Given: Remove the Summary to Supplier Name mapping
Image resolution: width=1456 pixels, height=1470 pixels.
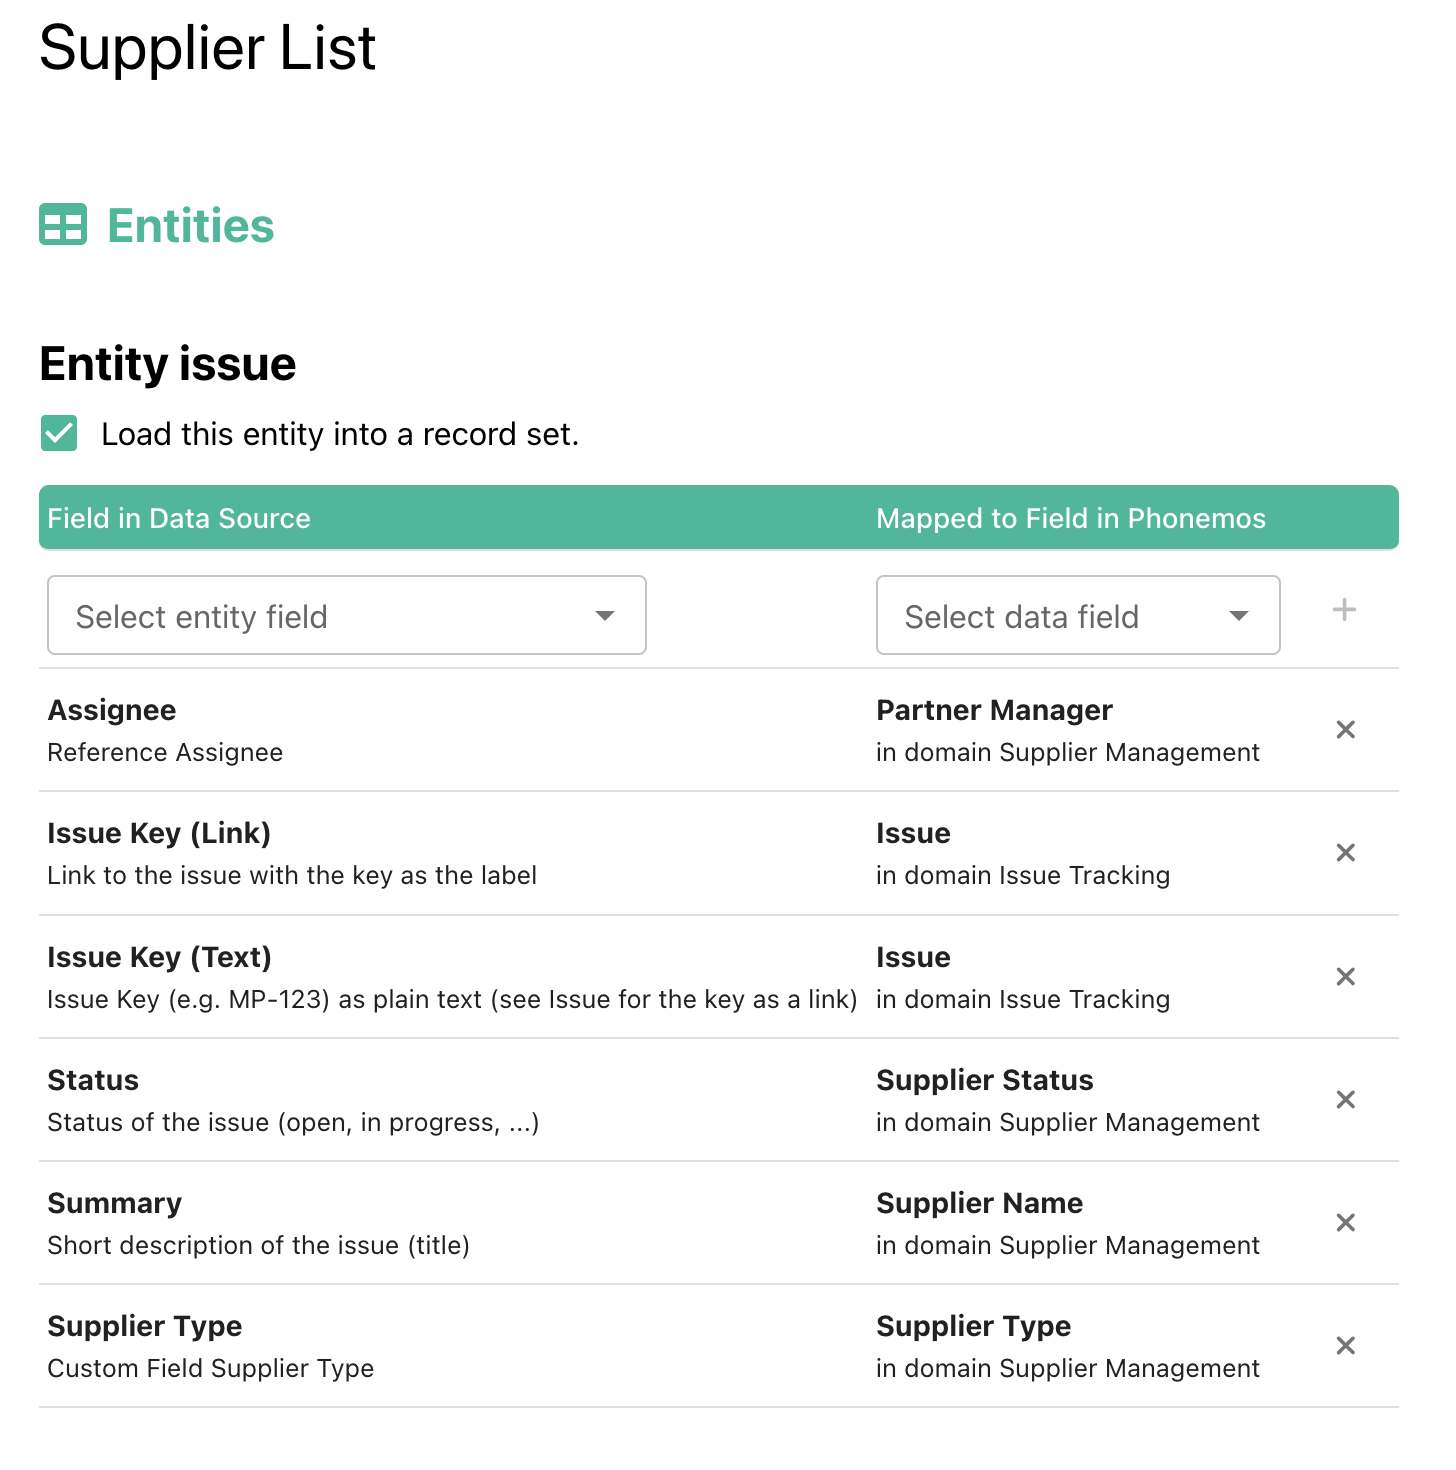Looking at the screenshot, I should 1345,1223.
